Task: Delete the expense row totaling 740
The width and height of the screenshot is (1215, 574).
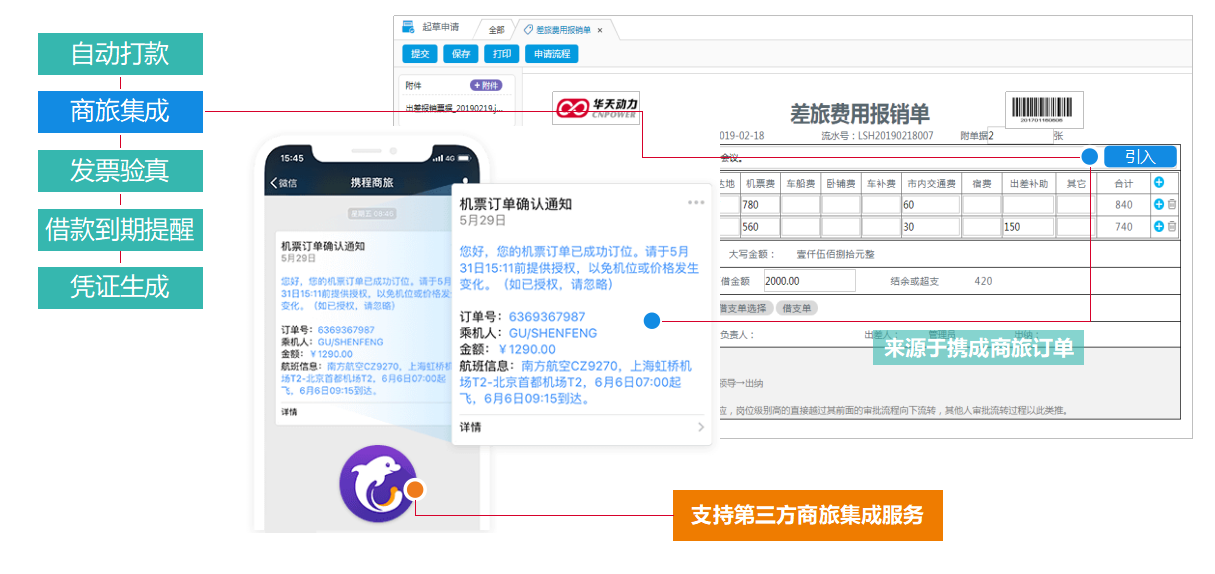Action: coord(1172,227)
